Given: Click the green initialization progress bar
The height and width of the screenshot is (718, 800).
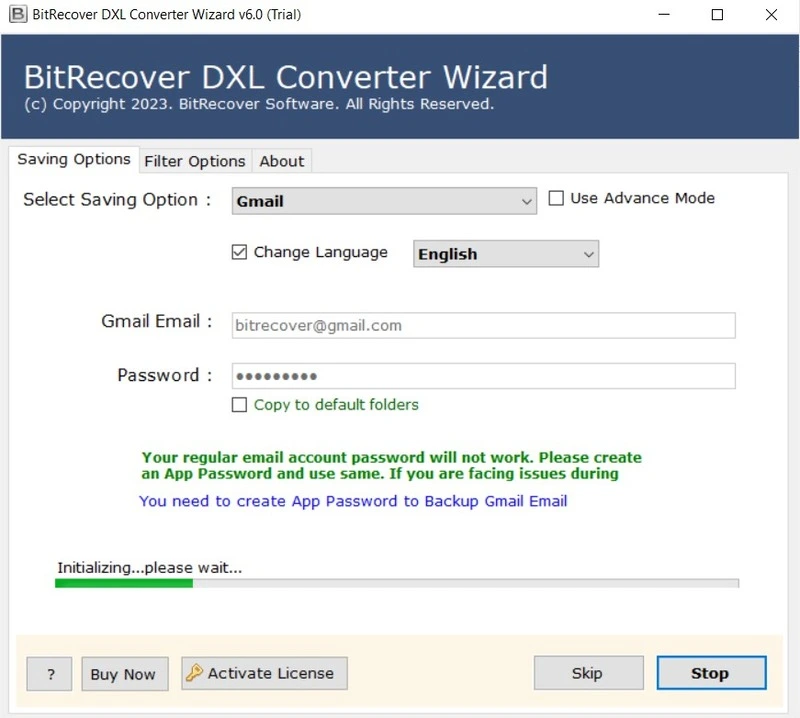Looking at the screenshot, I should point(396,583).
